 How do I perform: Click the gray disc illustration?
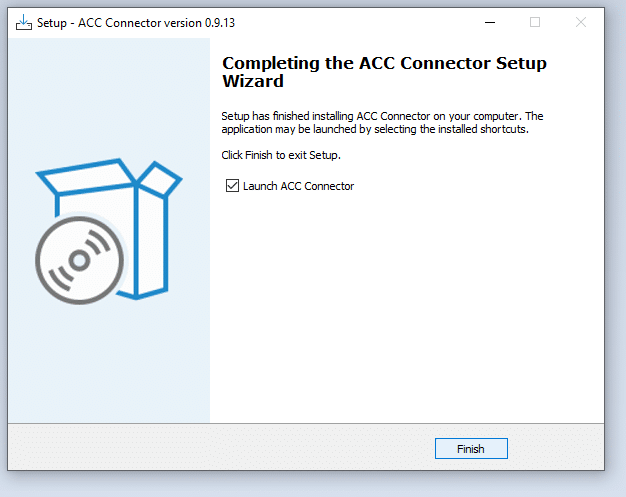pyautogui.click(x=79, y=260)
